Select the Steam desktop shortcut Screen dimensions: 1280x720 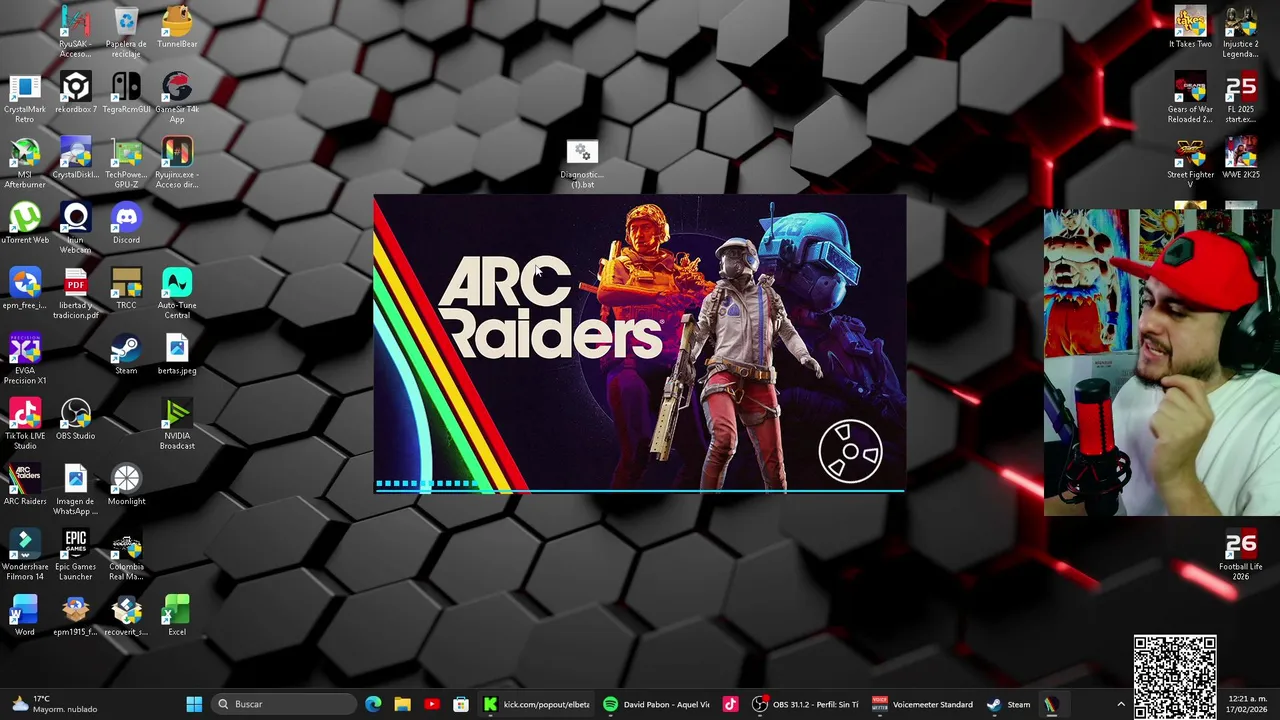126,354
